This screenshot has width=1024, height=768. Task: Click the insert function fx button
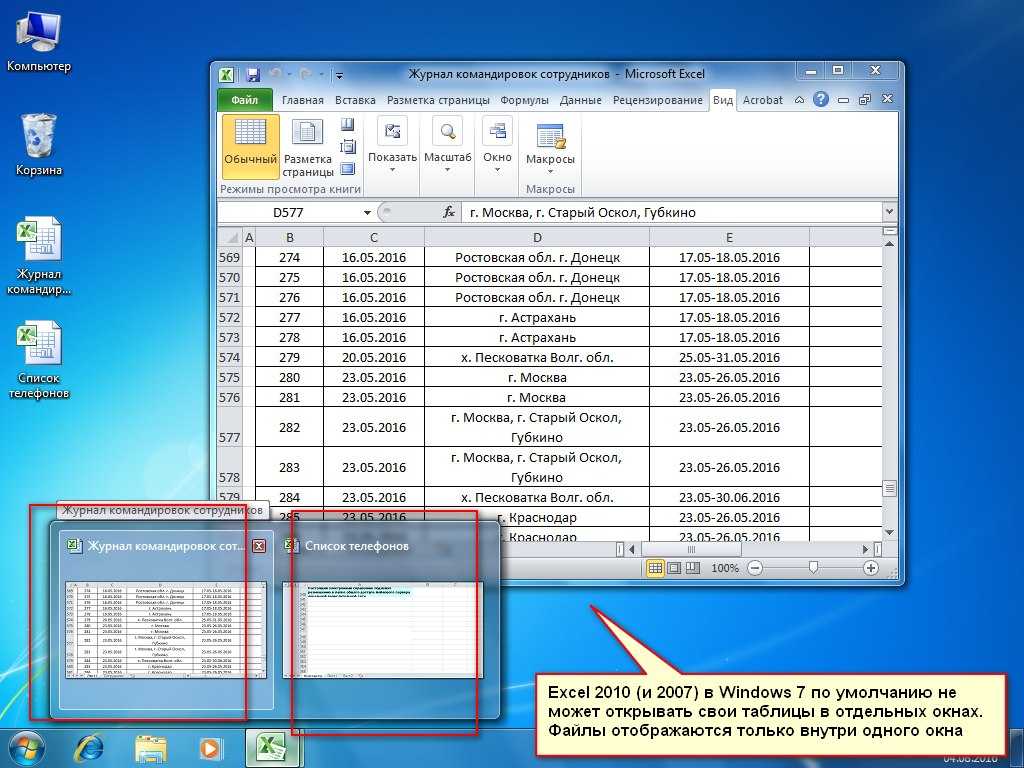tap(449, 212)
